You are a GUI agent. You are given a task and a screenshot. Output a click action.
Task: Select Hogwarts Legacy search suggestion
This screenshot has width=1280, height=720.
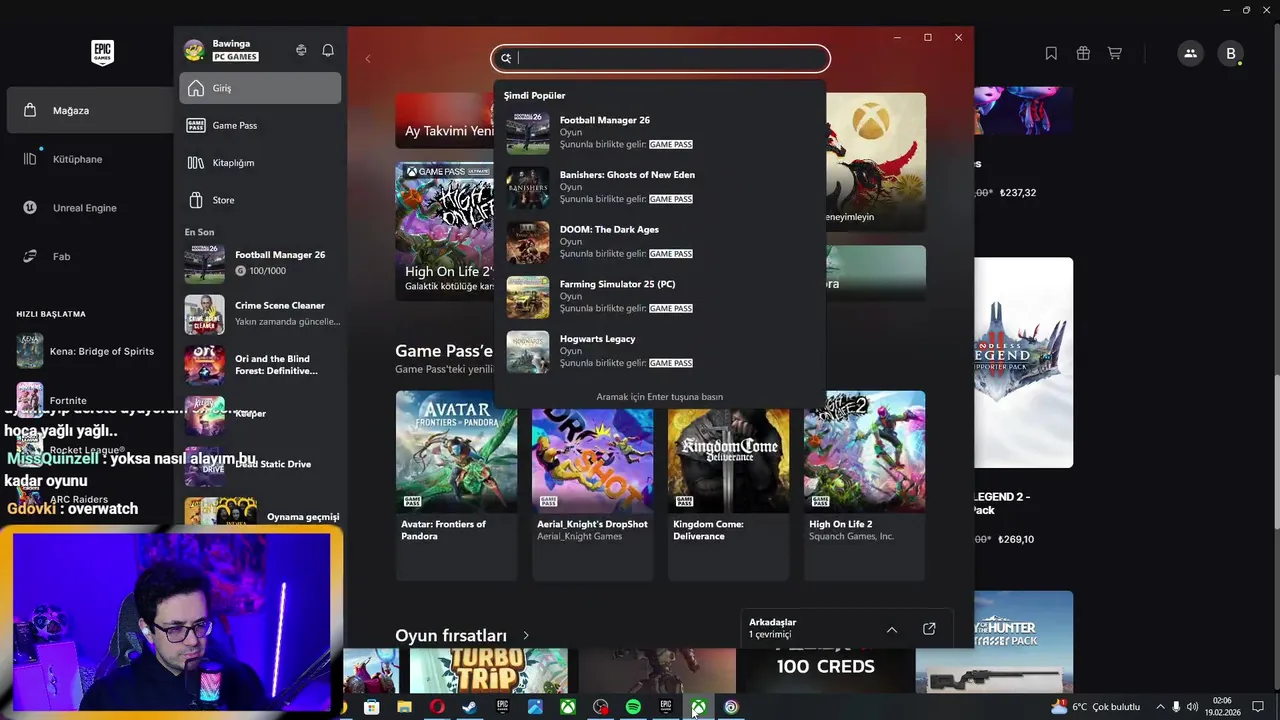tap(660, 351)
